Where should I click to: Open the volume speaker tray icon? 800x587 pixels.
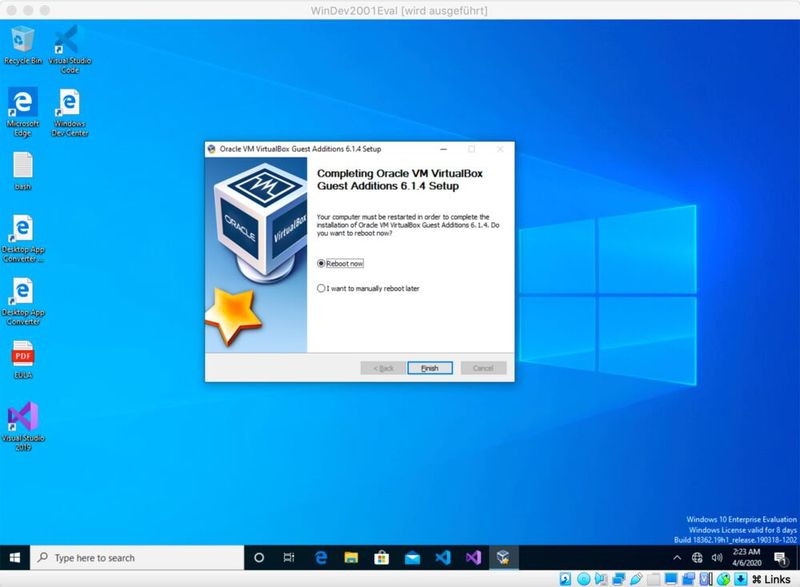[717, 557]
